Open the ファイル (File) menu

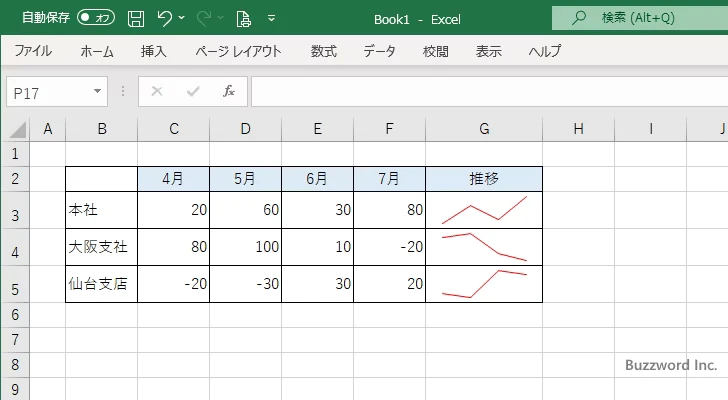coord(32,51)
